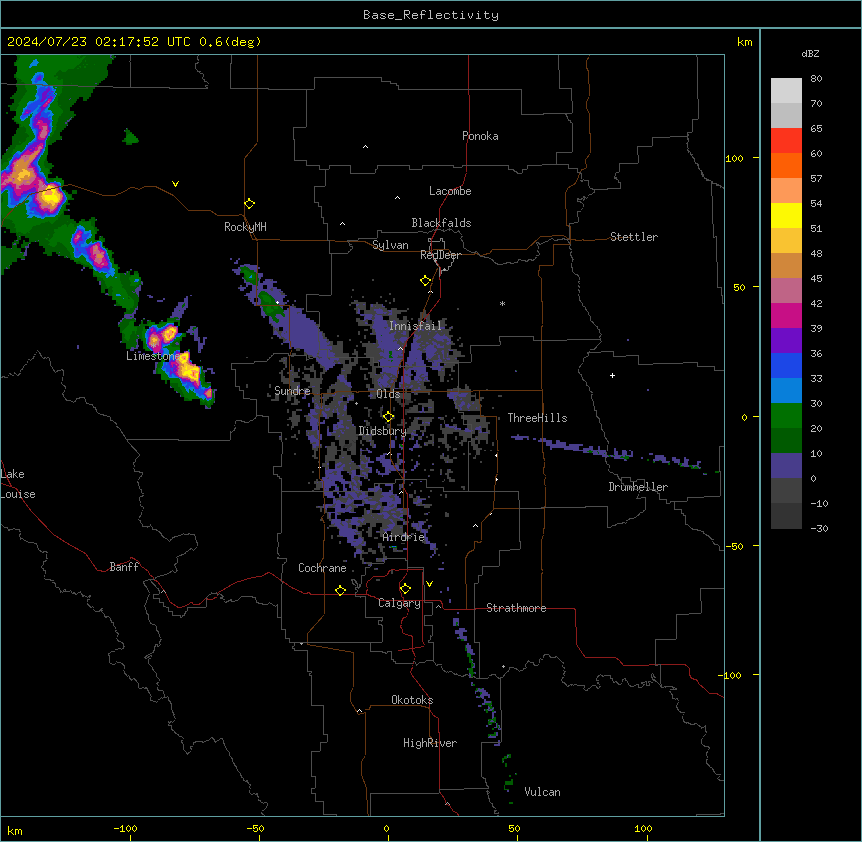Click the -50 km tick on right axis

point(734,546)
